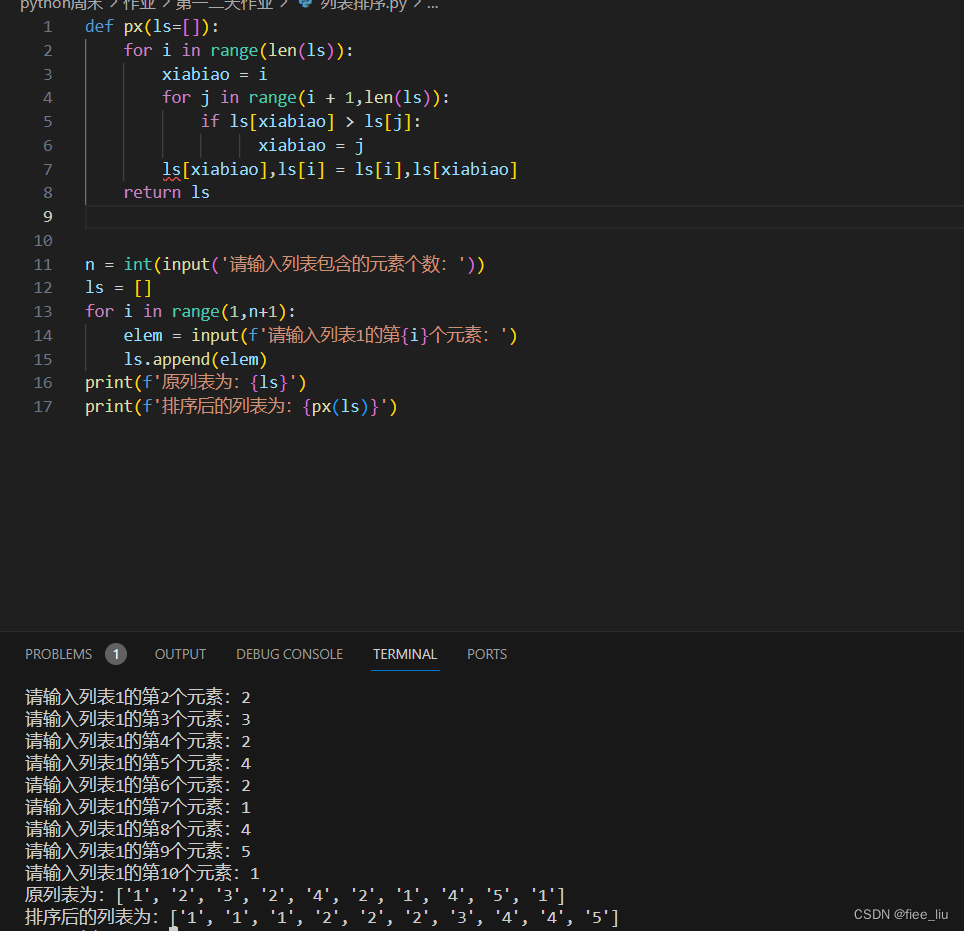Viewport: 964px width, 931px height.
Task: Click 'for i in range(len(ls)):' on line 2
Action: point(239,50)
